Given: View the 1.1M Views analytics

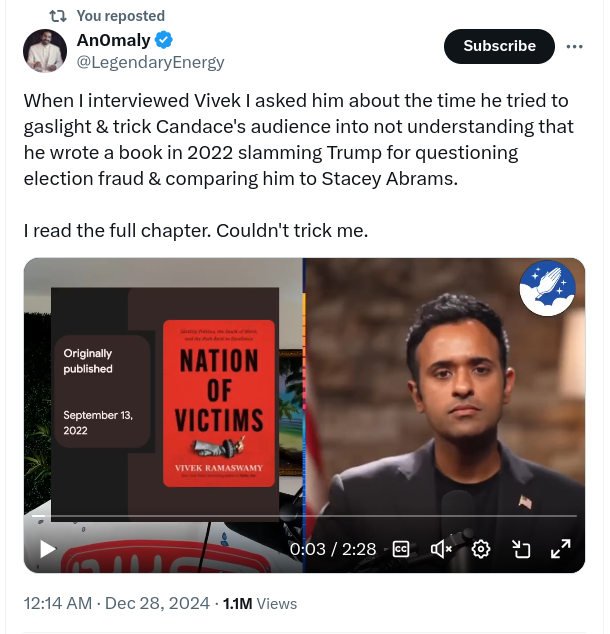Looking at the screenshot, I should pyautogui.click(x=260, y=604).
